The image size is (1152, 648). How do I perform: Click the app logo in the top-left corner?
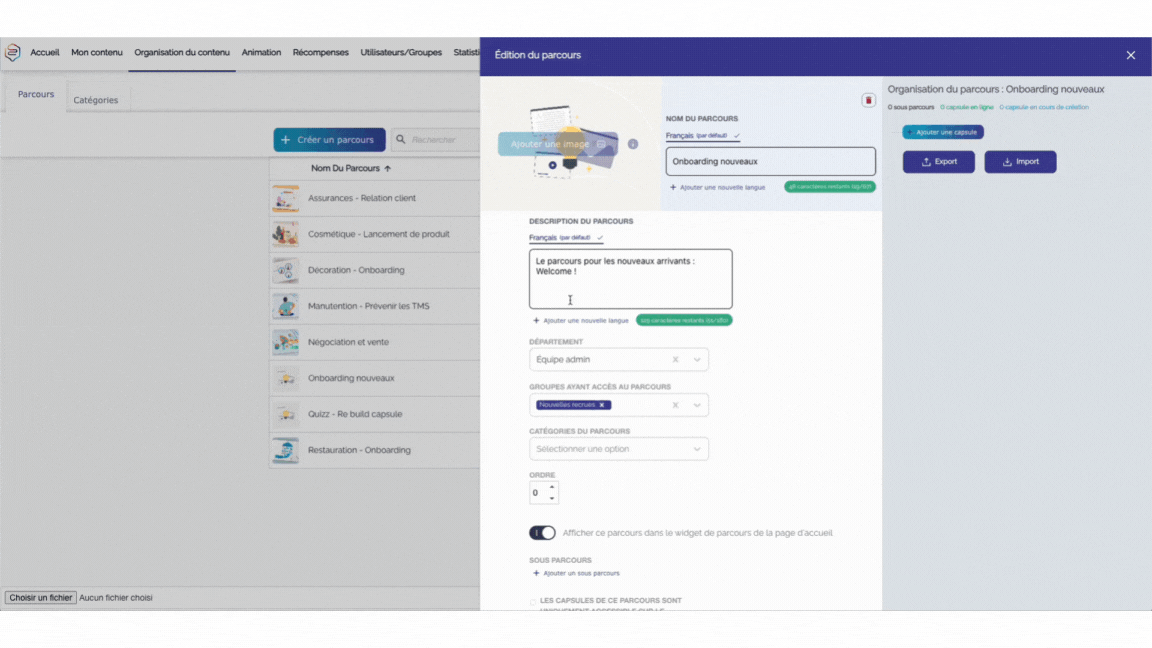coord(13,53)
